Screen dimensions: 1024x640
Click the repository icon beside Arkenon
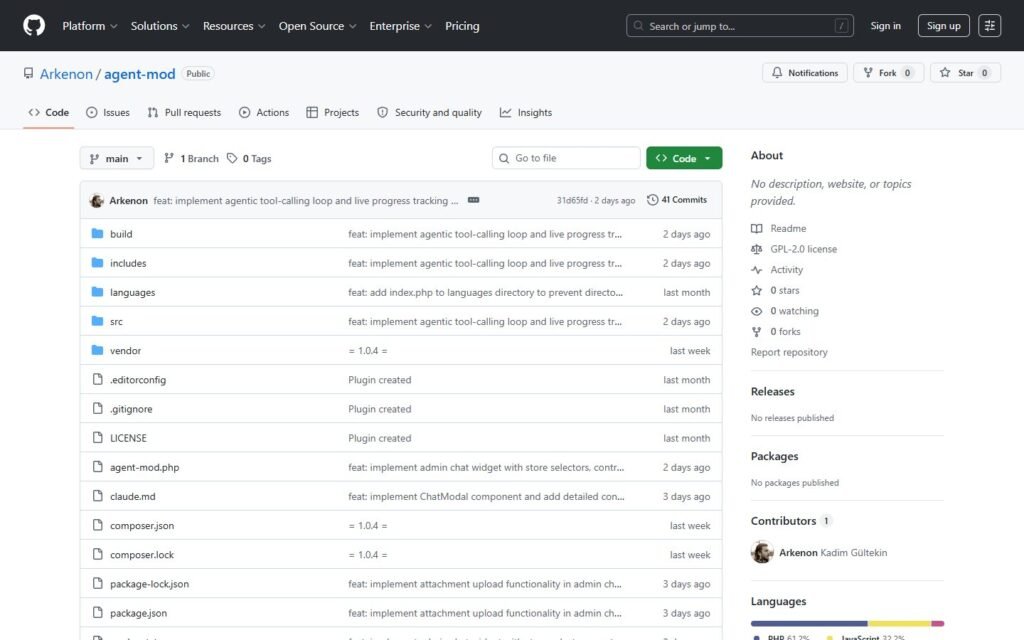[x=28, y=73]
